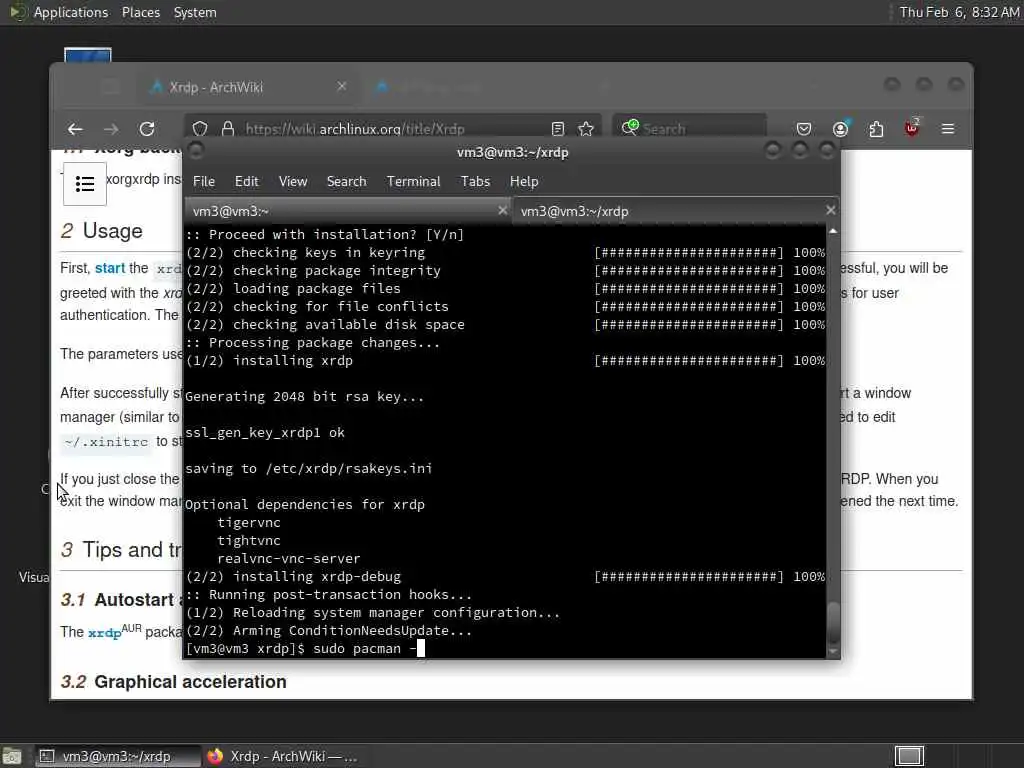Open terminal Tabs menu

pos(475,182)
